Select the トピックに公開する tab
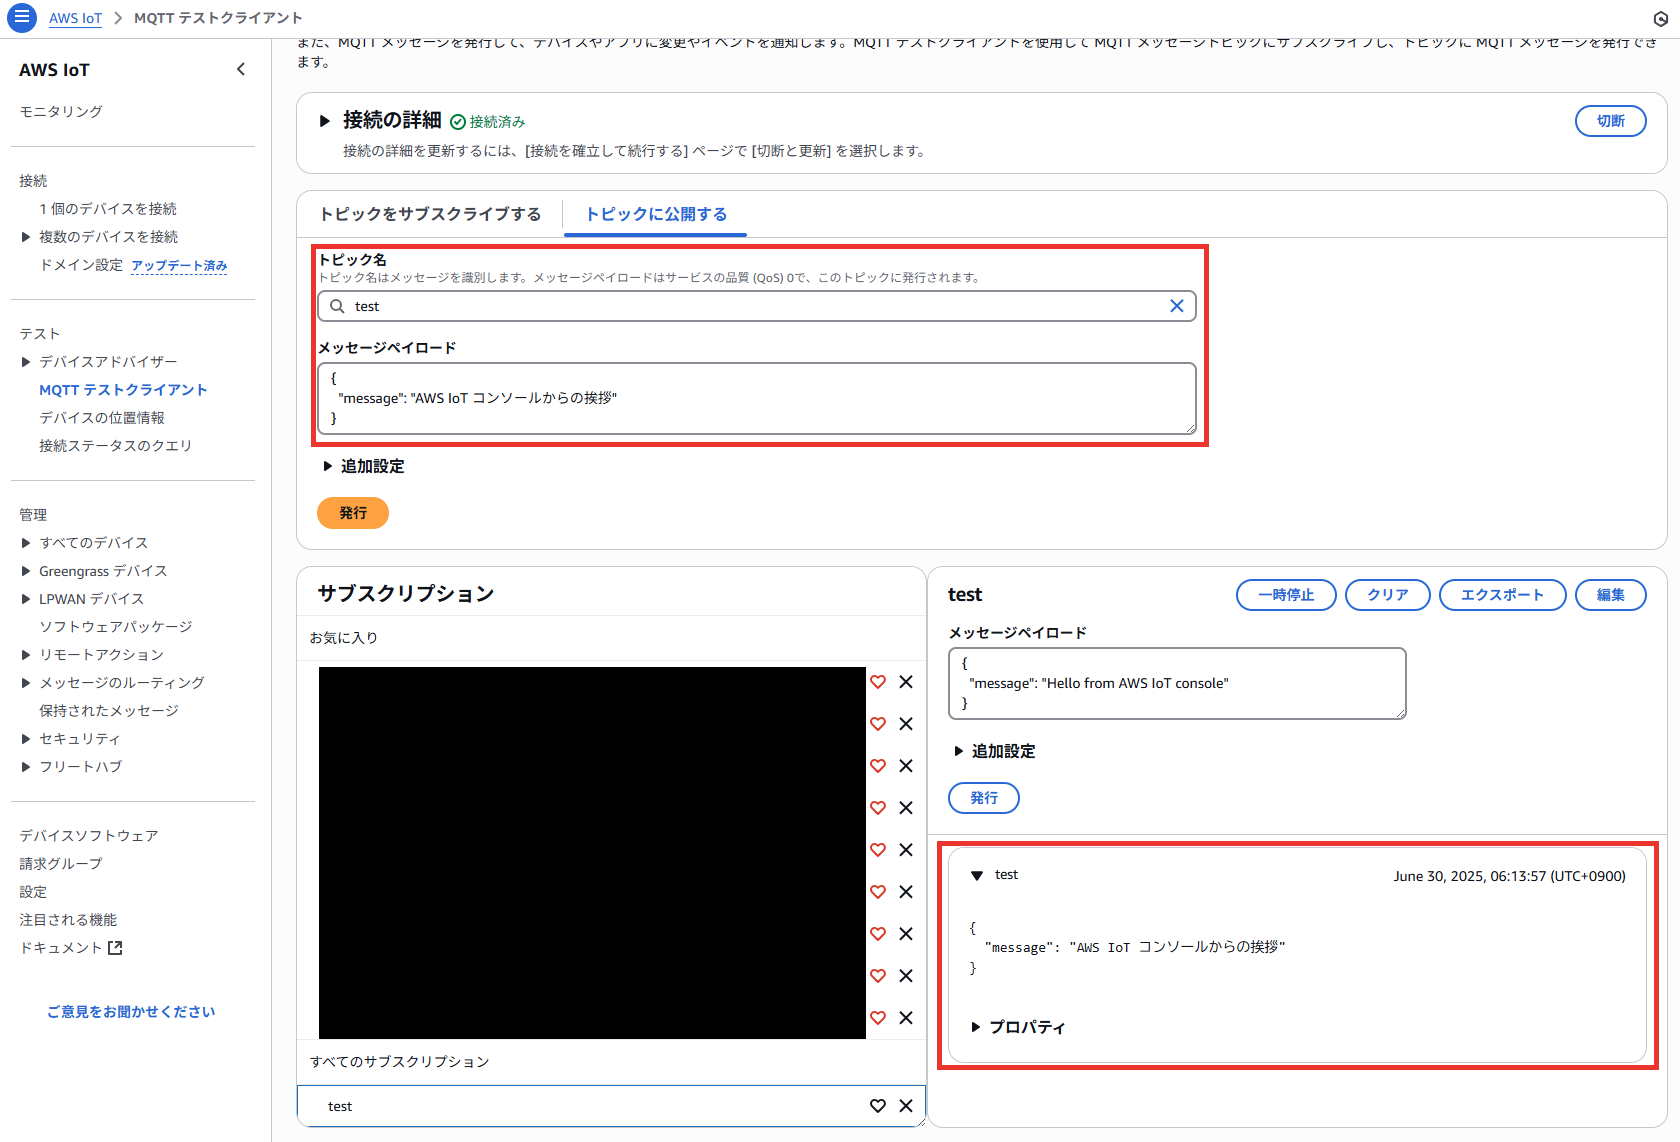Image resolution: width=1680 pixels, height=1142 pixels. [x=656, y=214]
